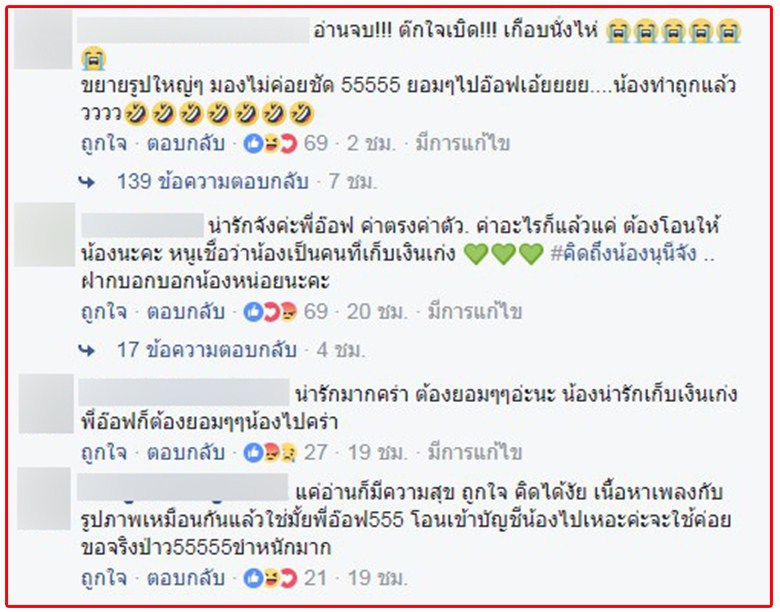Like the last comment via ถูกใจ
This screenshot has height=612, width=780.
tap(104, 578)
